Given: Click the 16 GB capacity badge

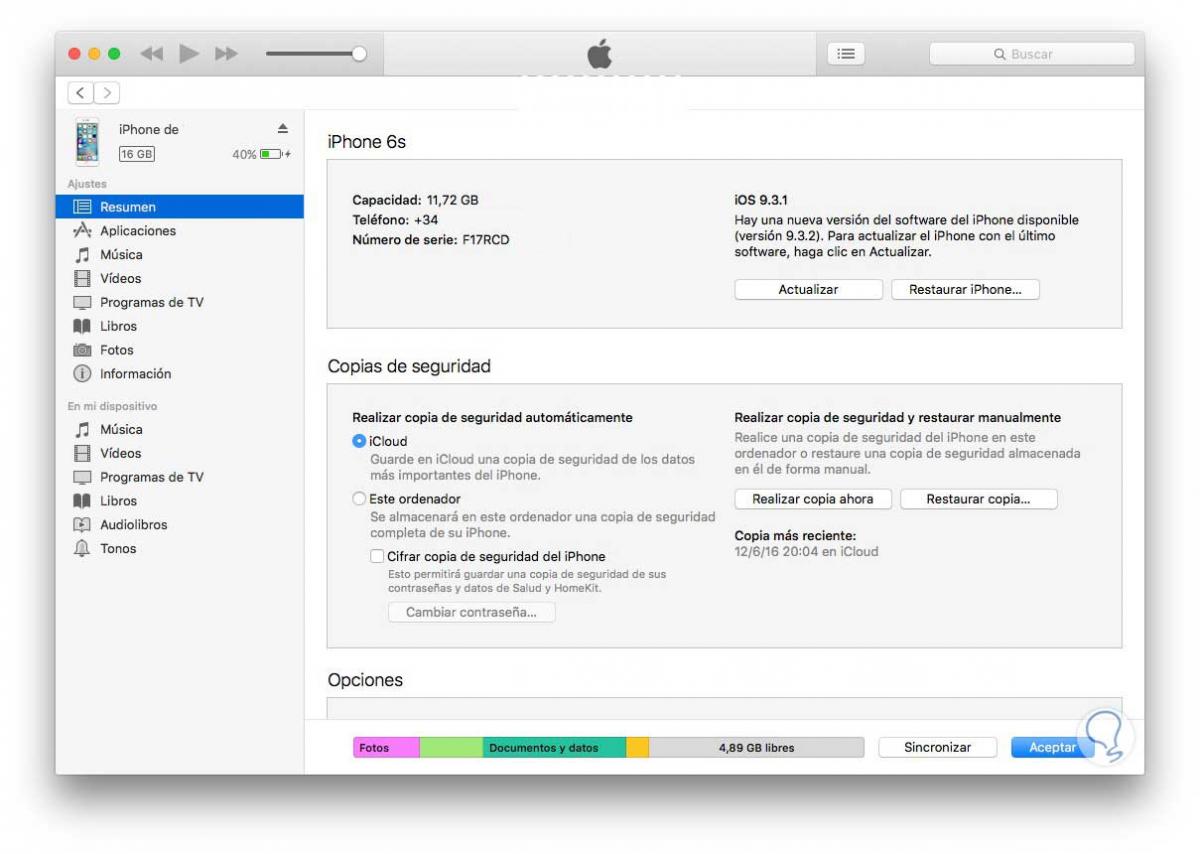Looking at the screenshot, I should [137, 154].
